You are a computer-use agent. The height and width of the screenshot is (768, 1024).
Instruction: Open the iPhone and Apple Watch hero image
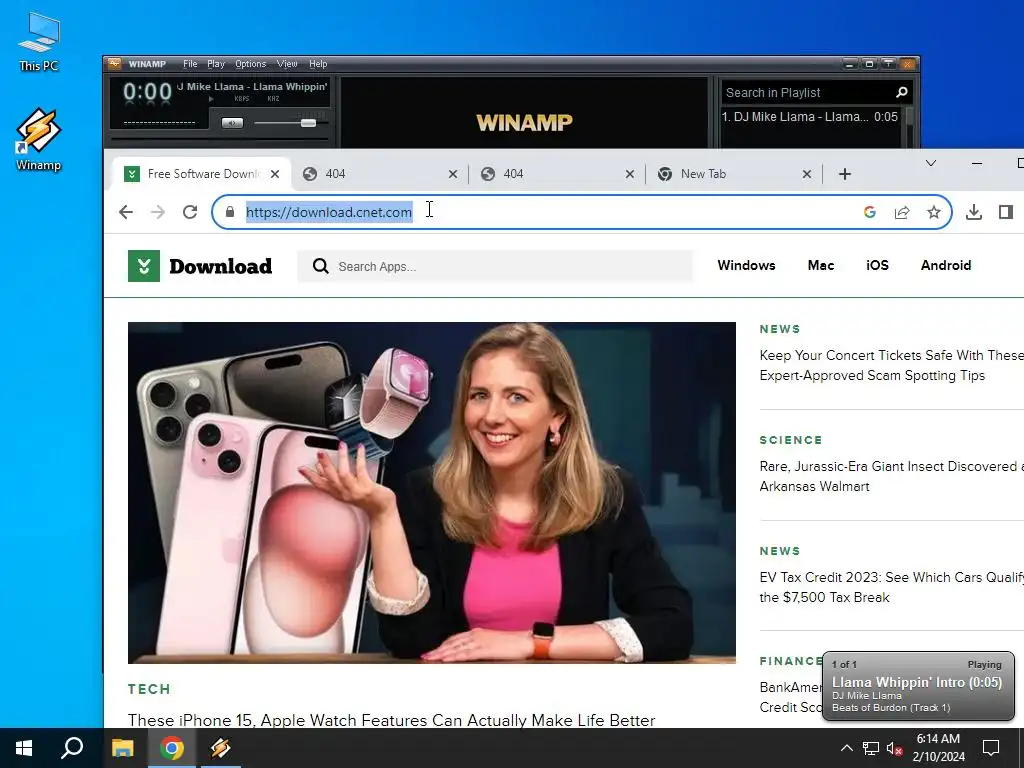(x=432, y=492)
